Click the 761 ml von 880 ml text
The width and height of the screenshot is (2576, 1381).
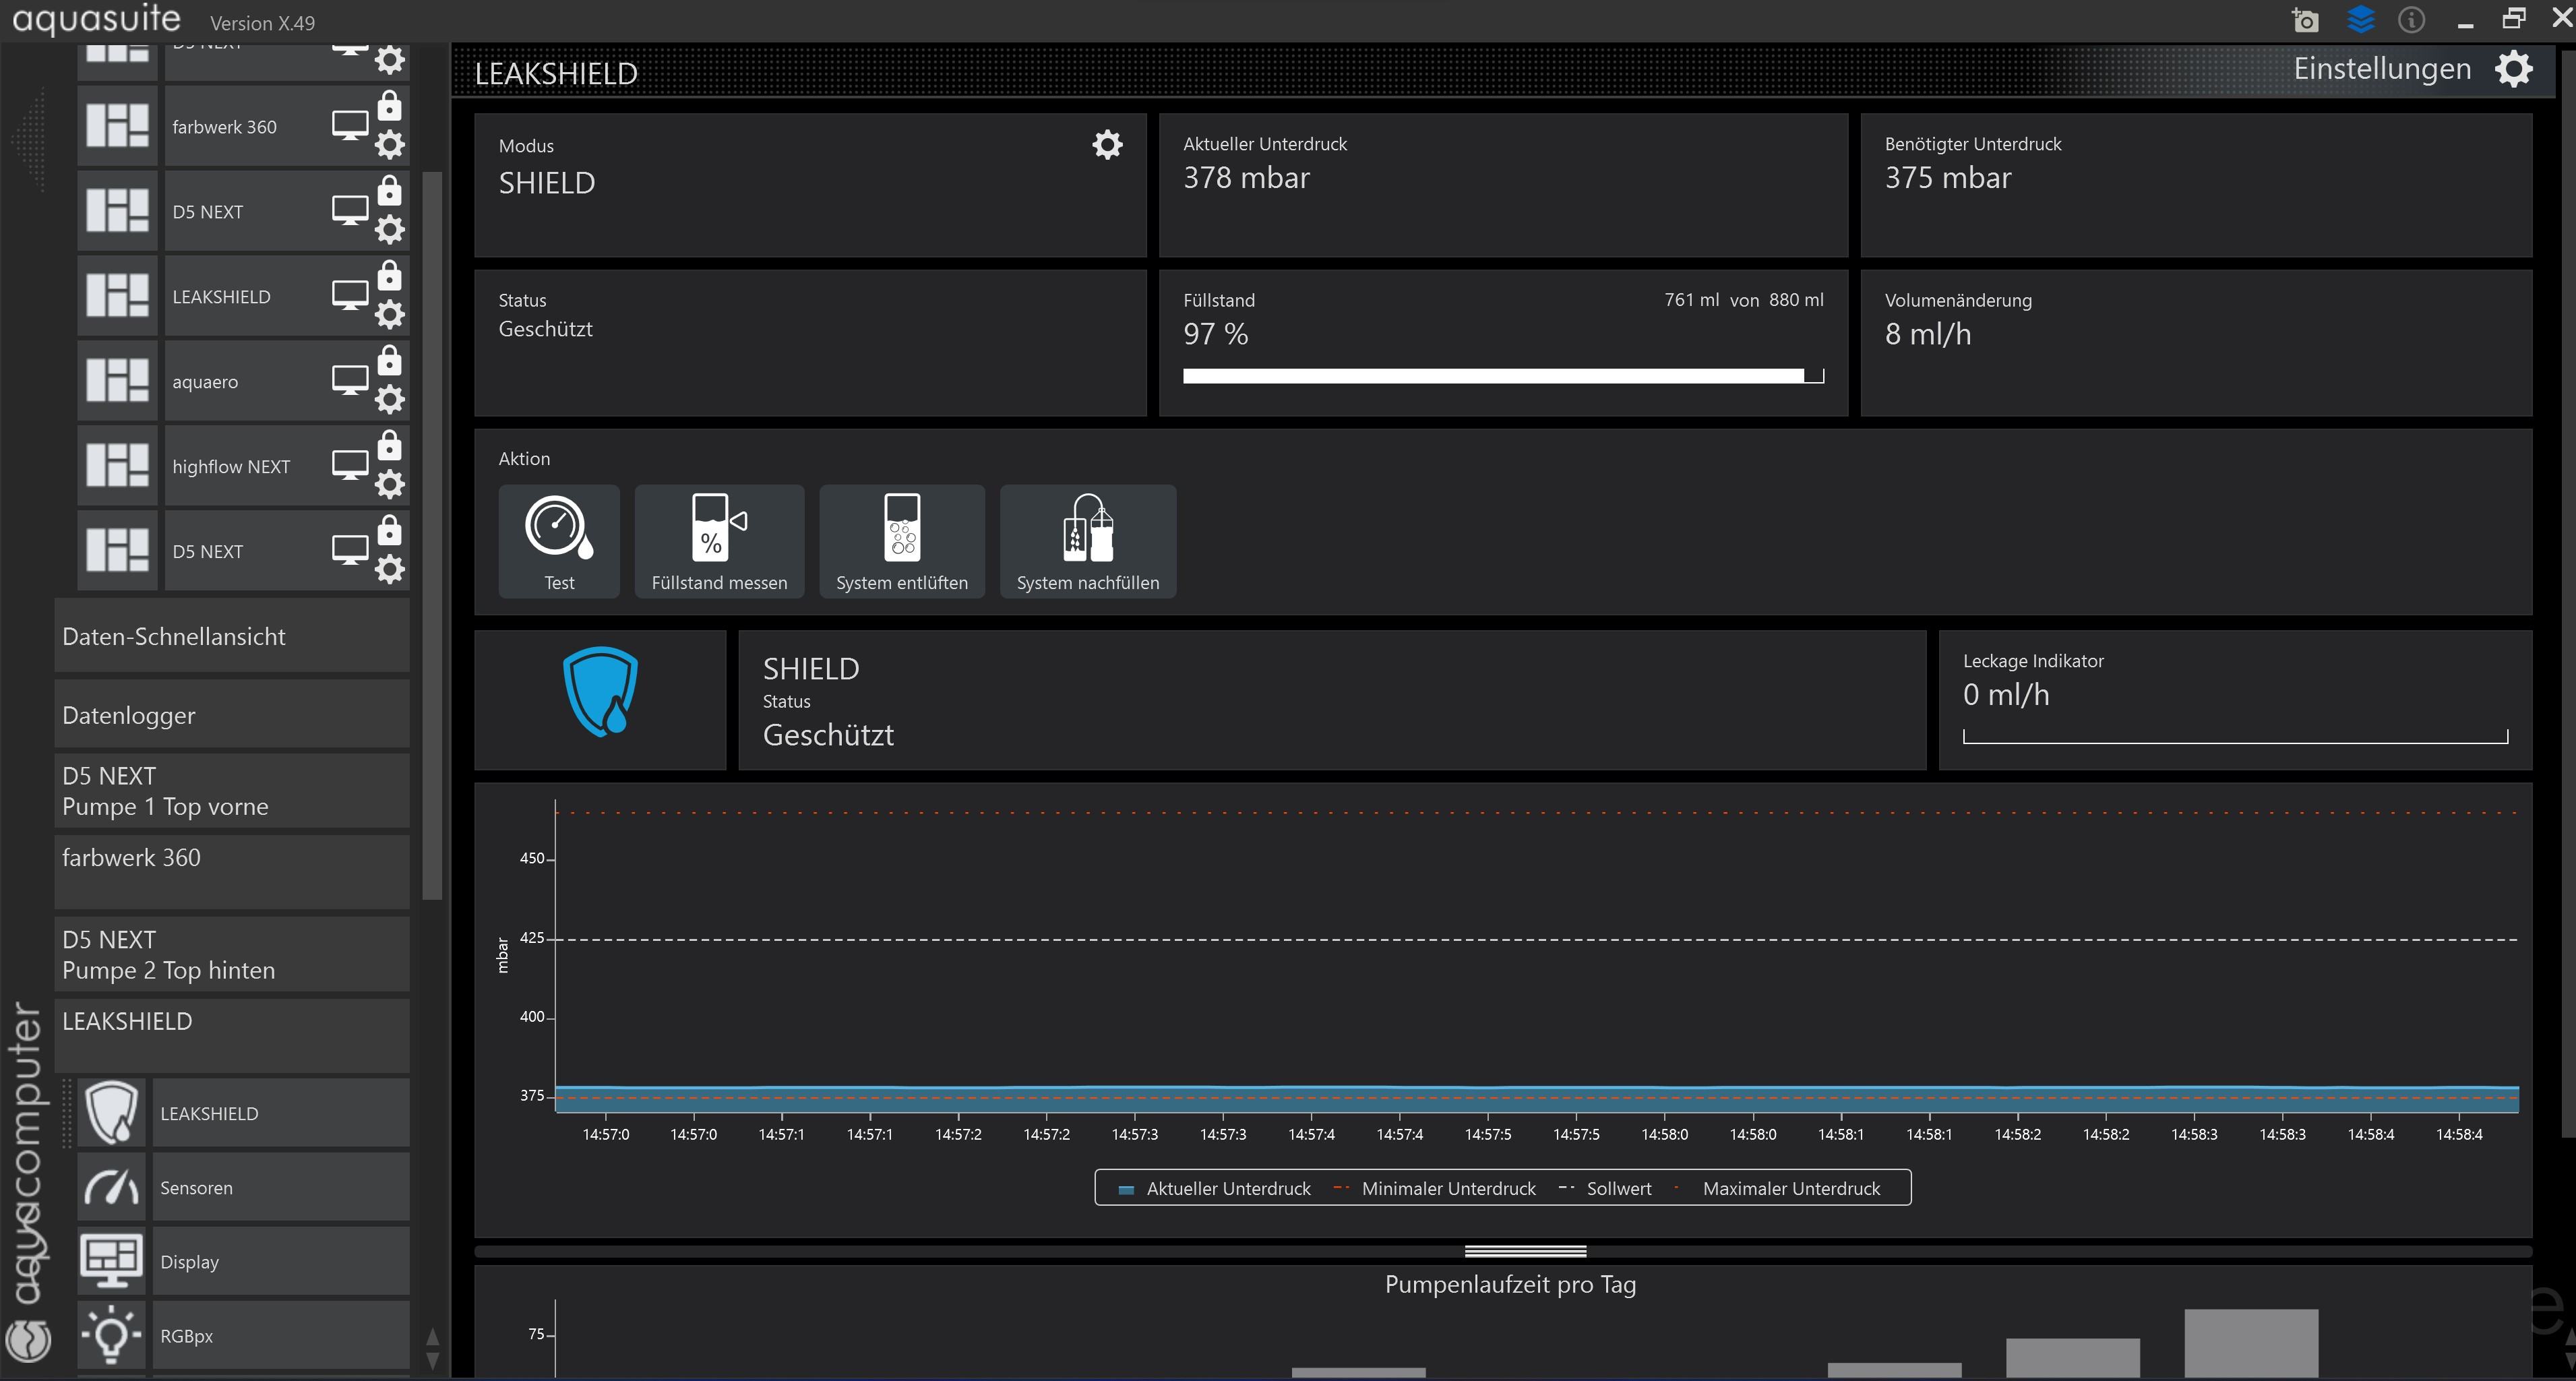pyautogui.click(x=1744, y=300)
